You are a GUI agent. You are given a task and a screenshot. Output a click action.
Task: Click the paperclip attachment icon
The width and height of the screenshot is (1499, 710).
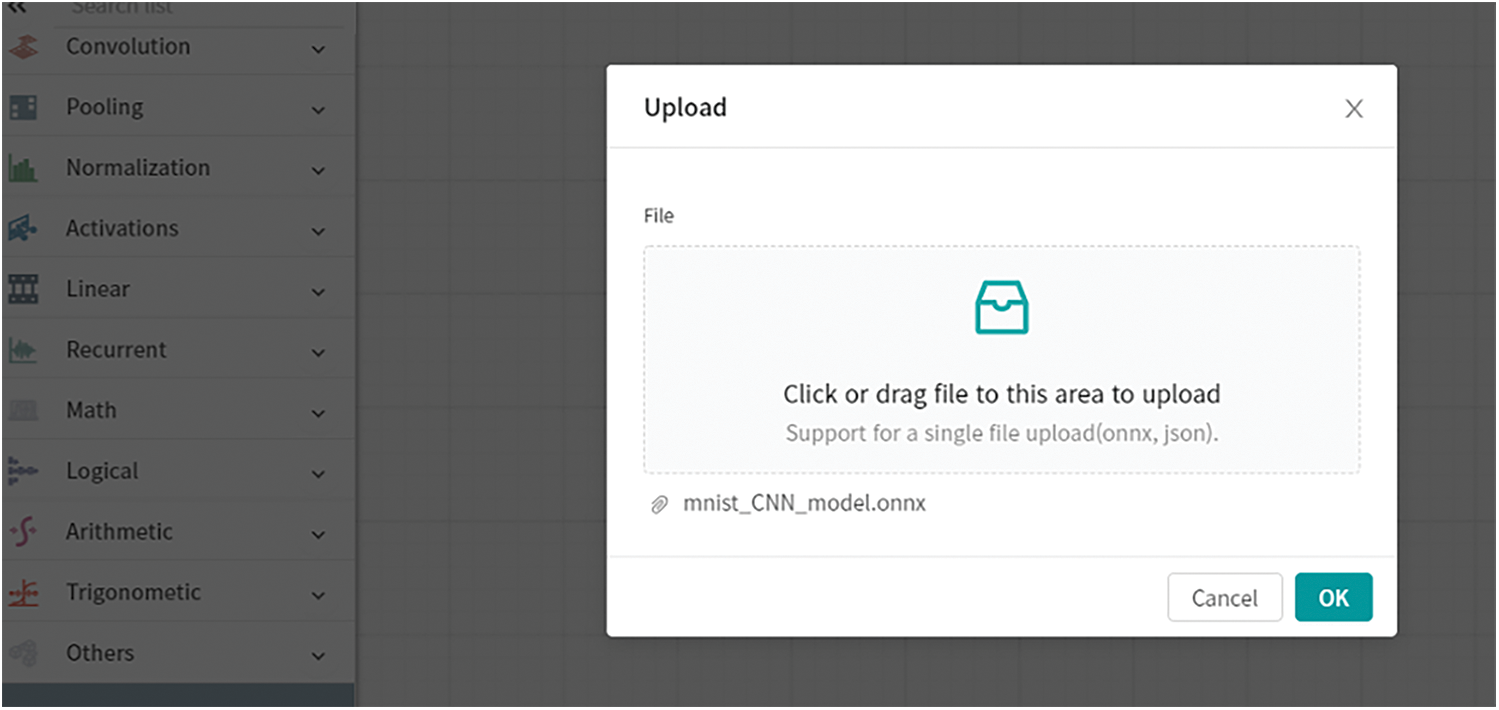[x=658, y=505]
